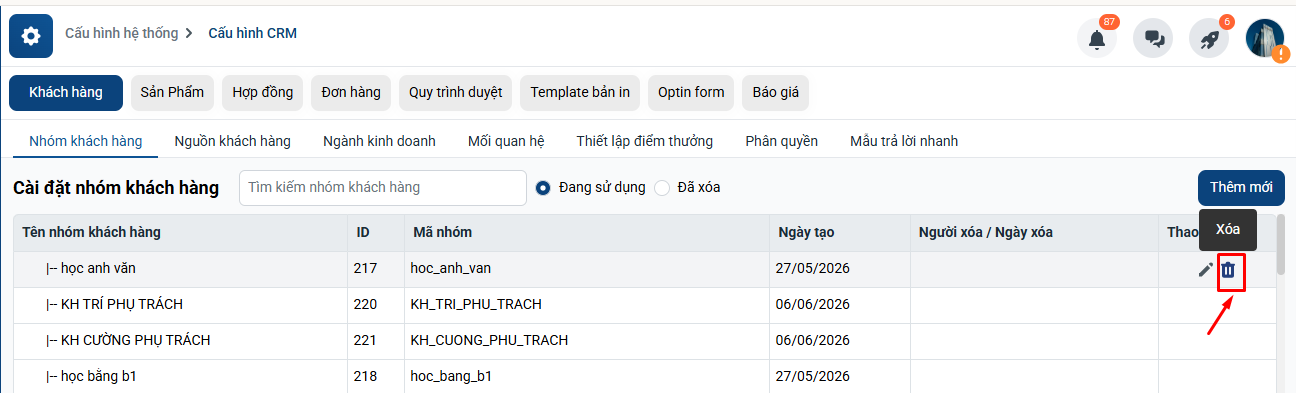Switch to Nguồn khách hàng tab
This screenshot has width=1296, height=393.
coord(232,141)
